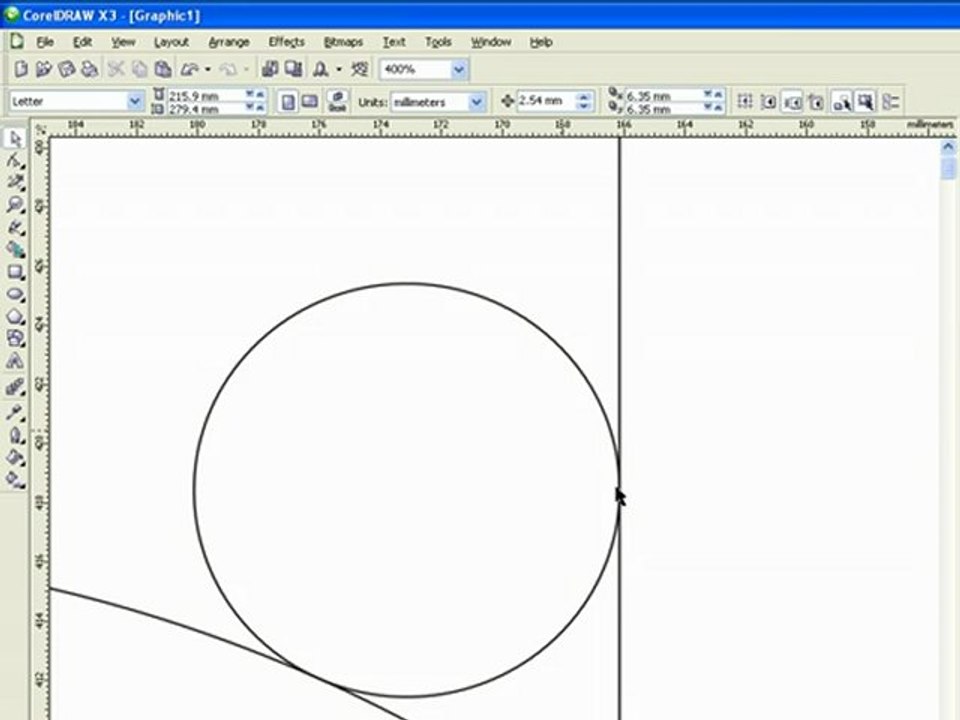Toggle Dynamic Guides
The image size is (960, 720).
click(x=815, y=102)
